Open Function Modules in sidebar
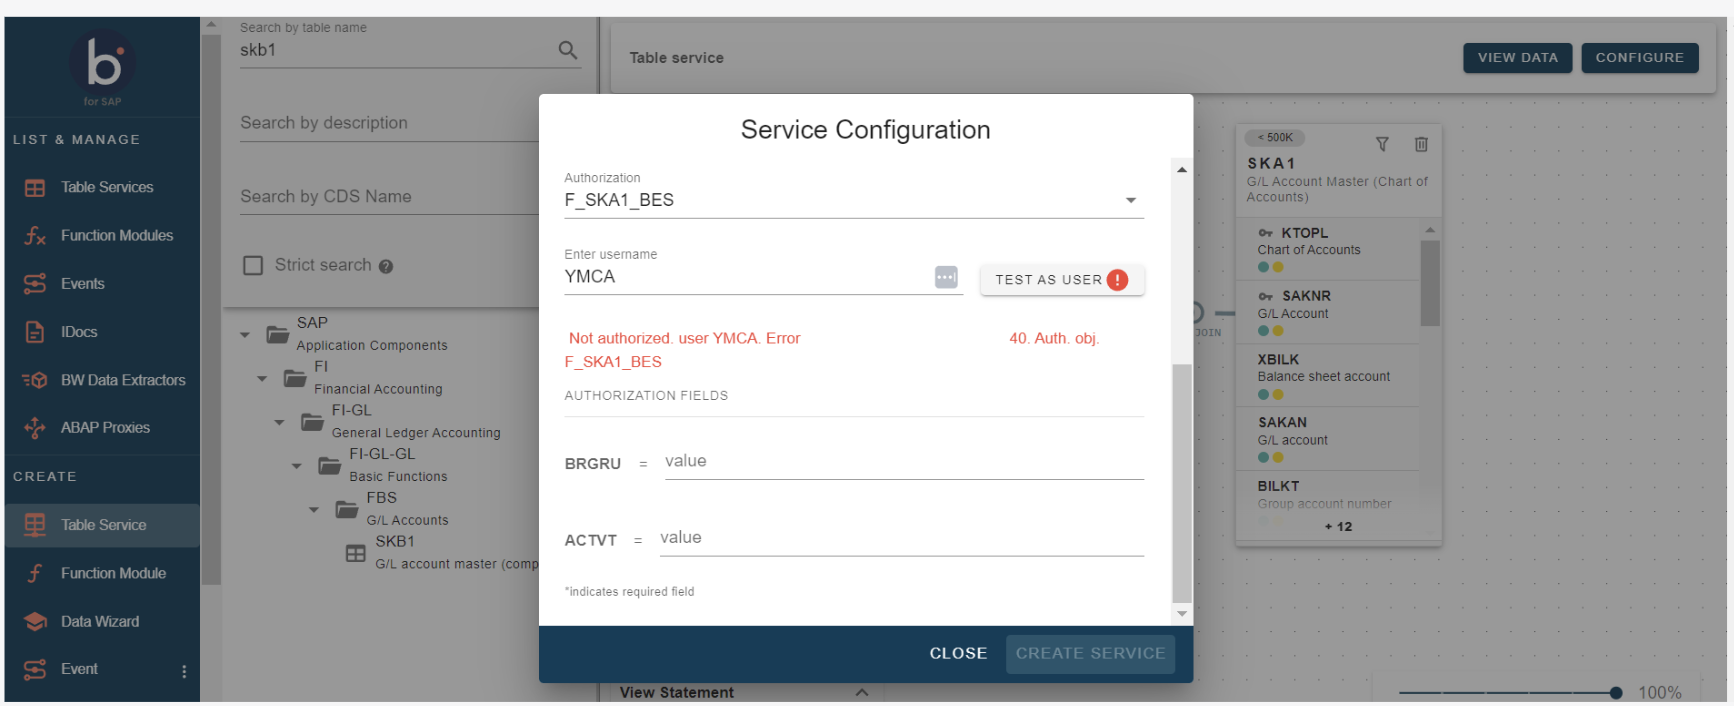Viewport: 1734px width, 706px height. pos(116,236)
